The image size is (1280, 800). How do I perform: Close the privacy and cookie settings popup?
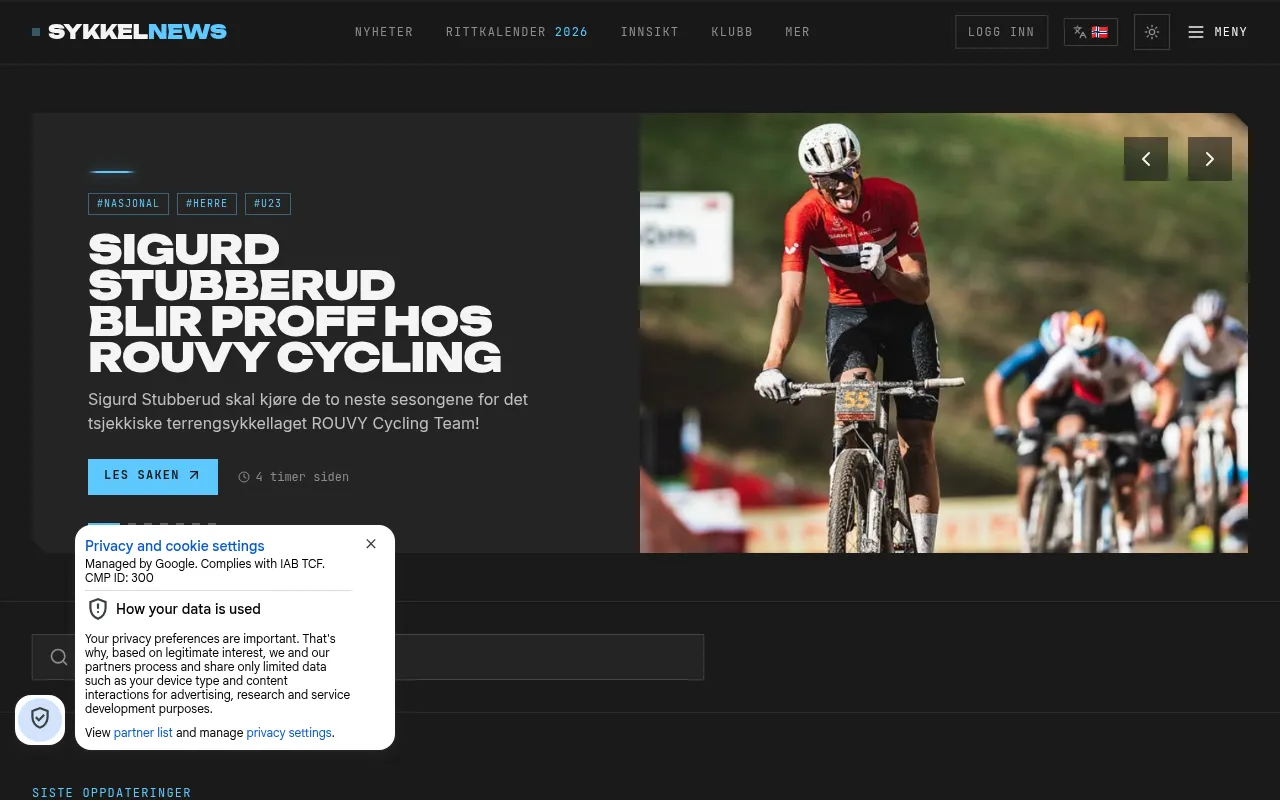371,544
